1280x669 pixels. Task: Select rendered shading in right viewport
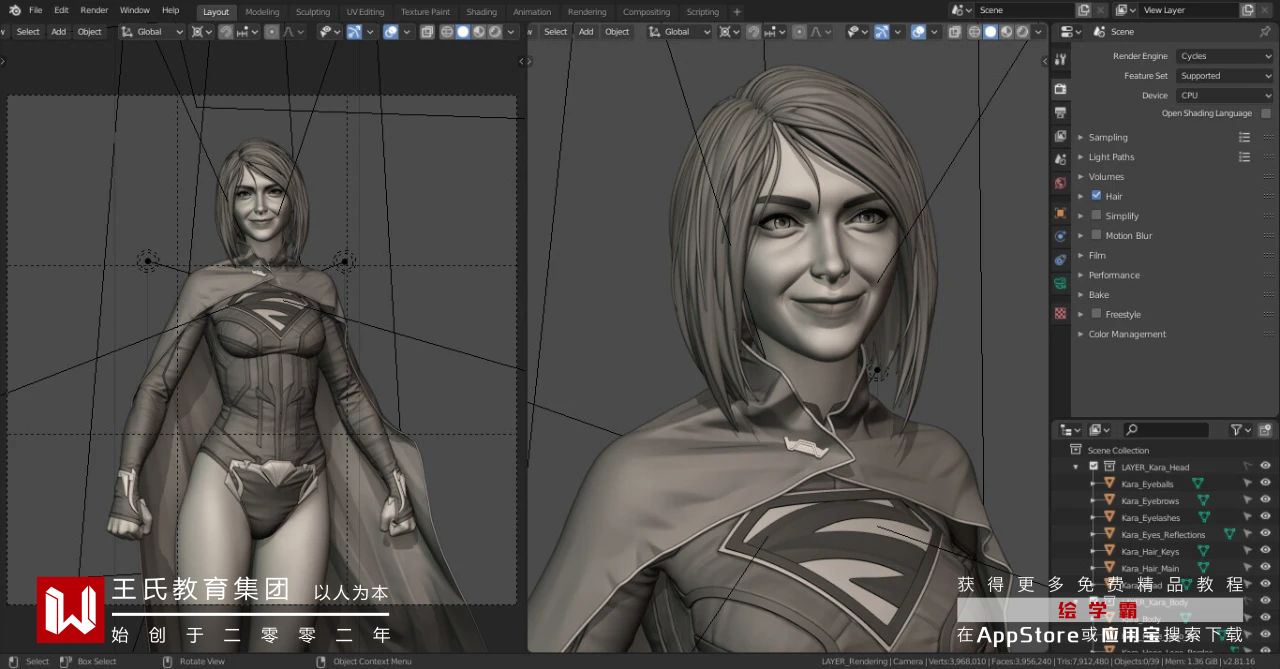(x=1023, y=32)
